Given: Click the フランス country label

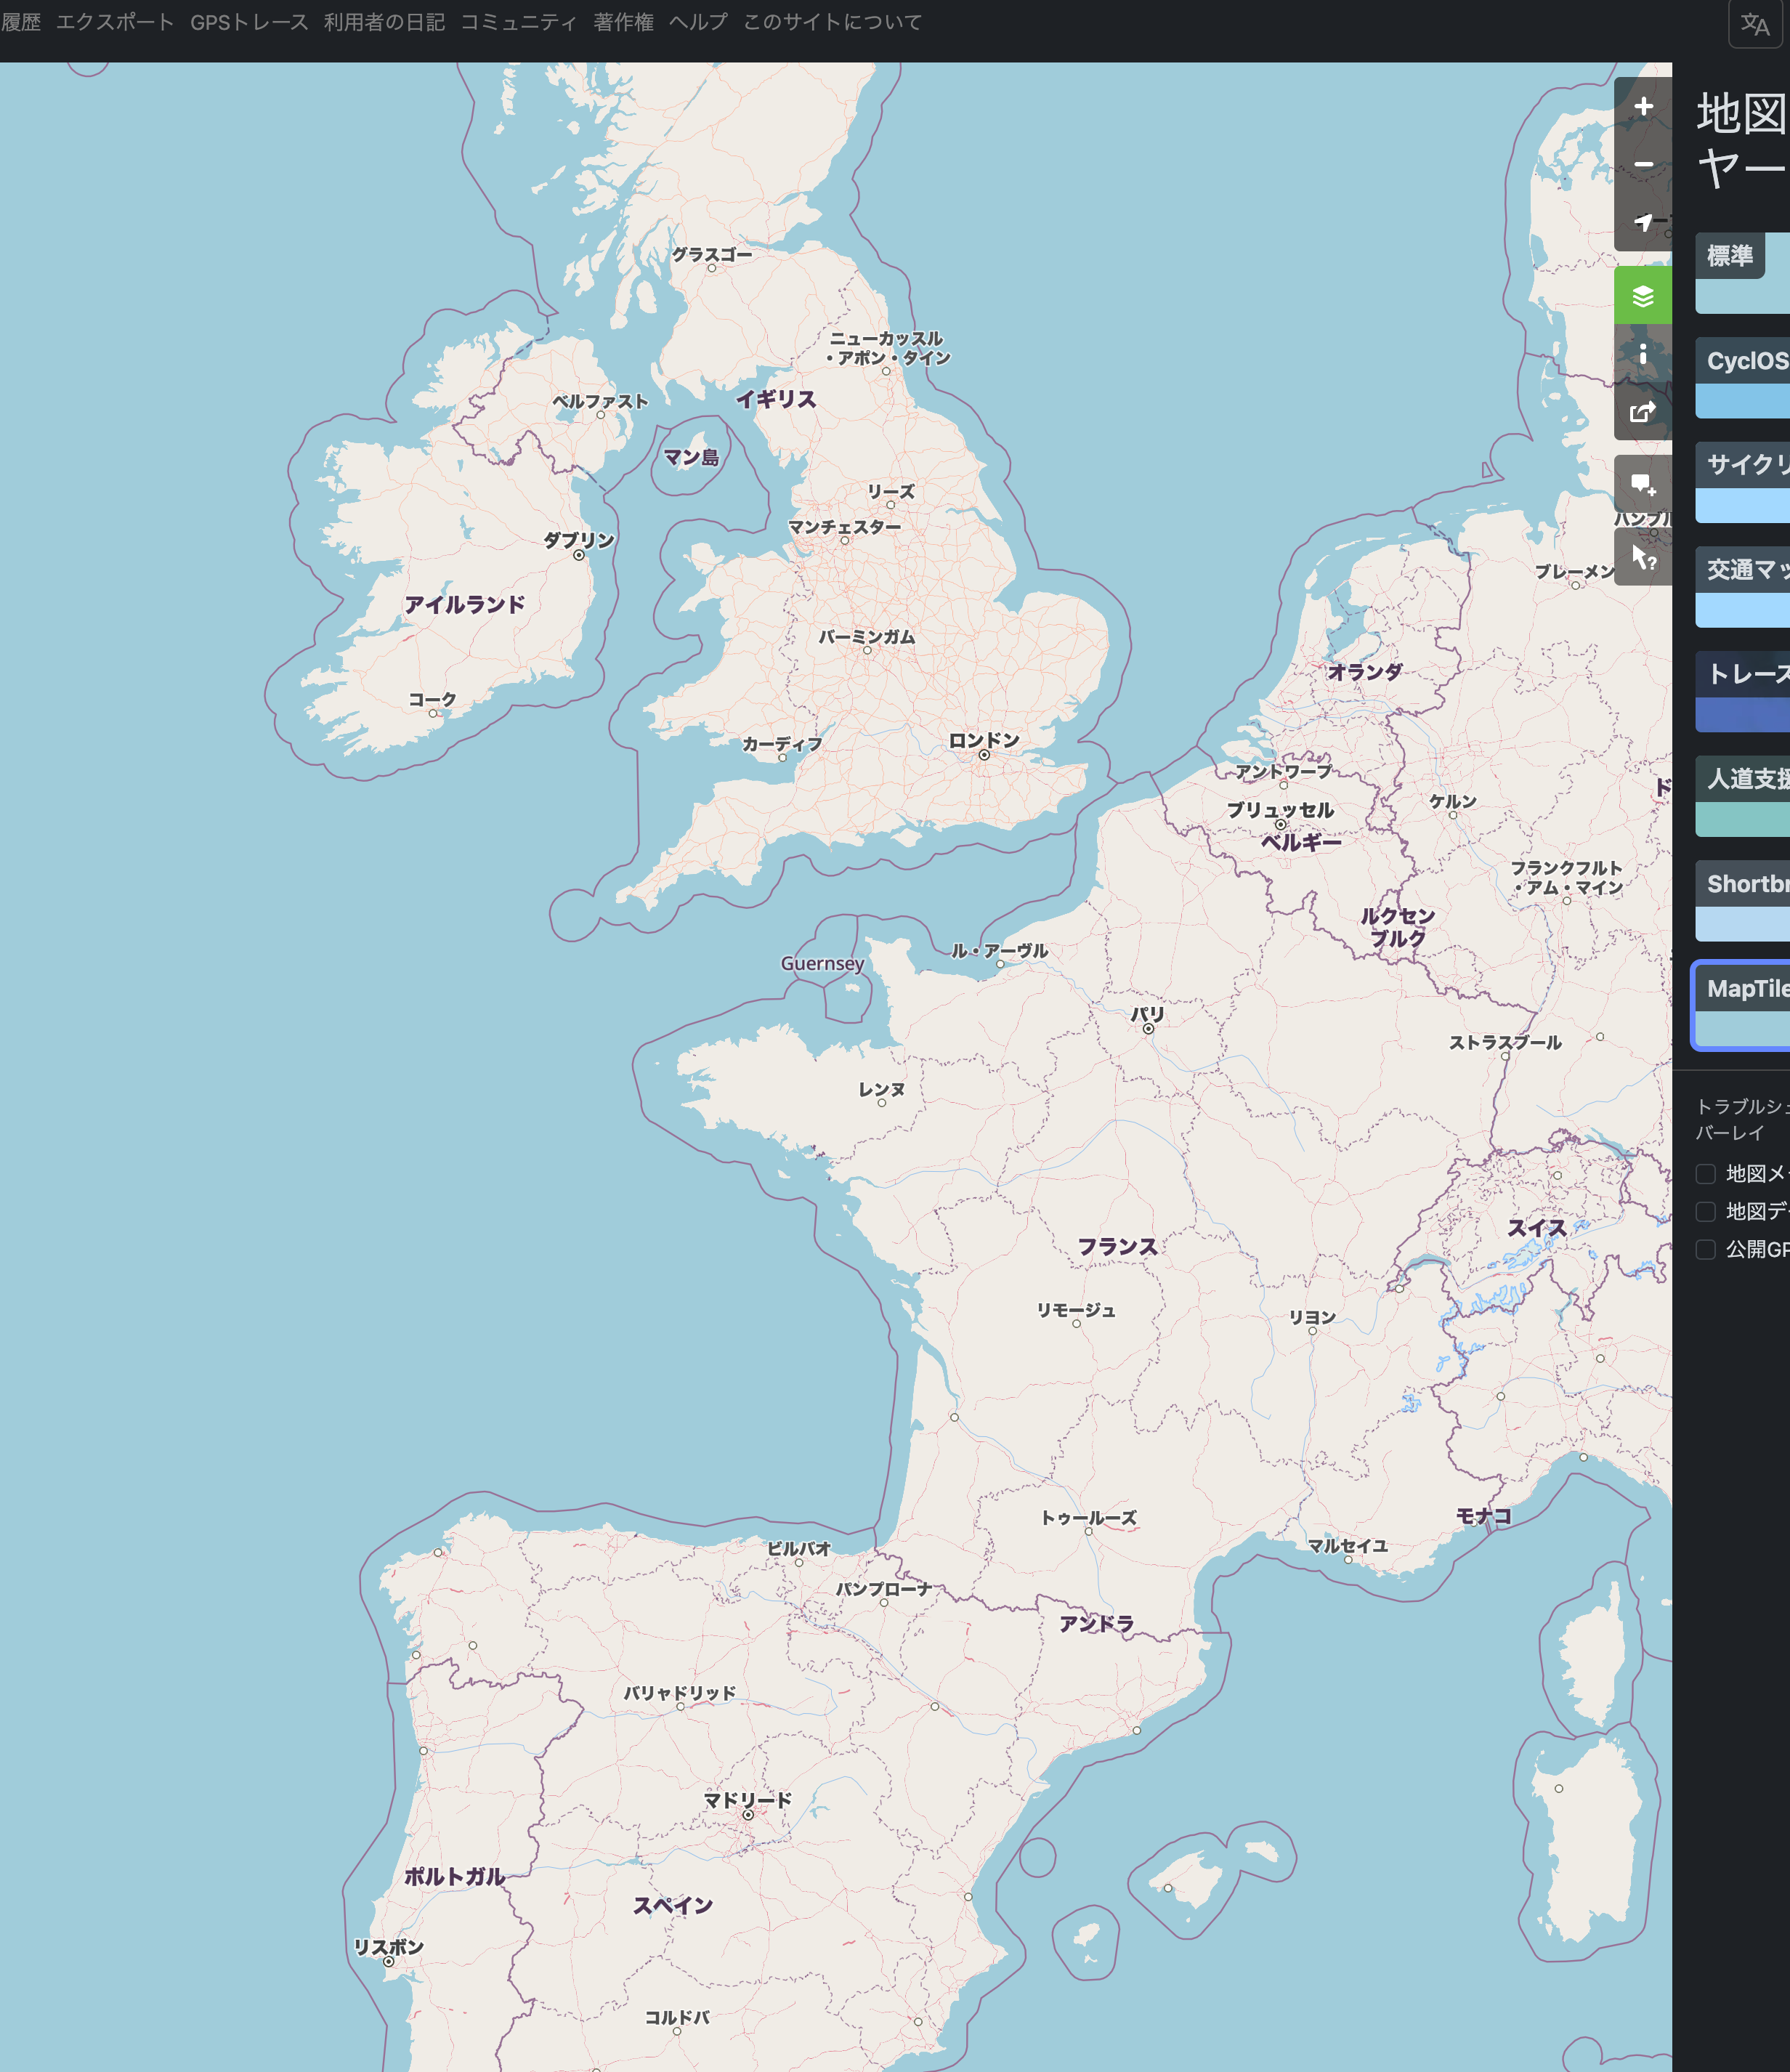Looking at the screenshot, I should pos(1118,1247).
